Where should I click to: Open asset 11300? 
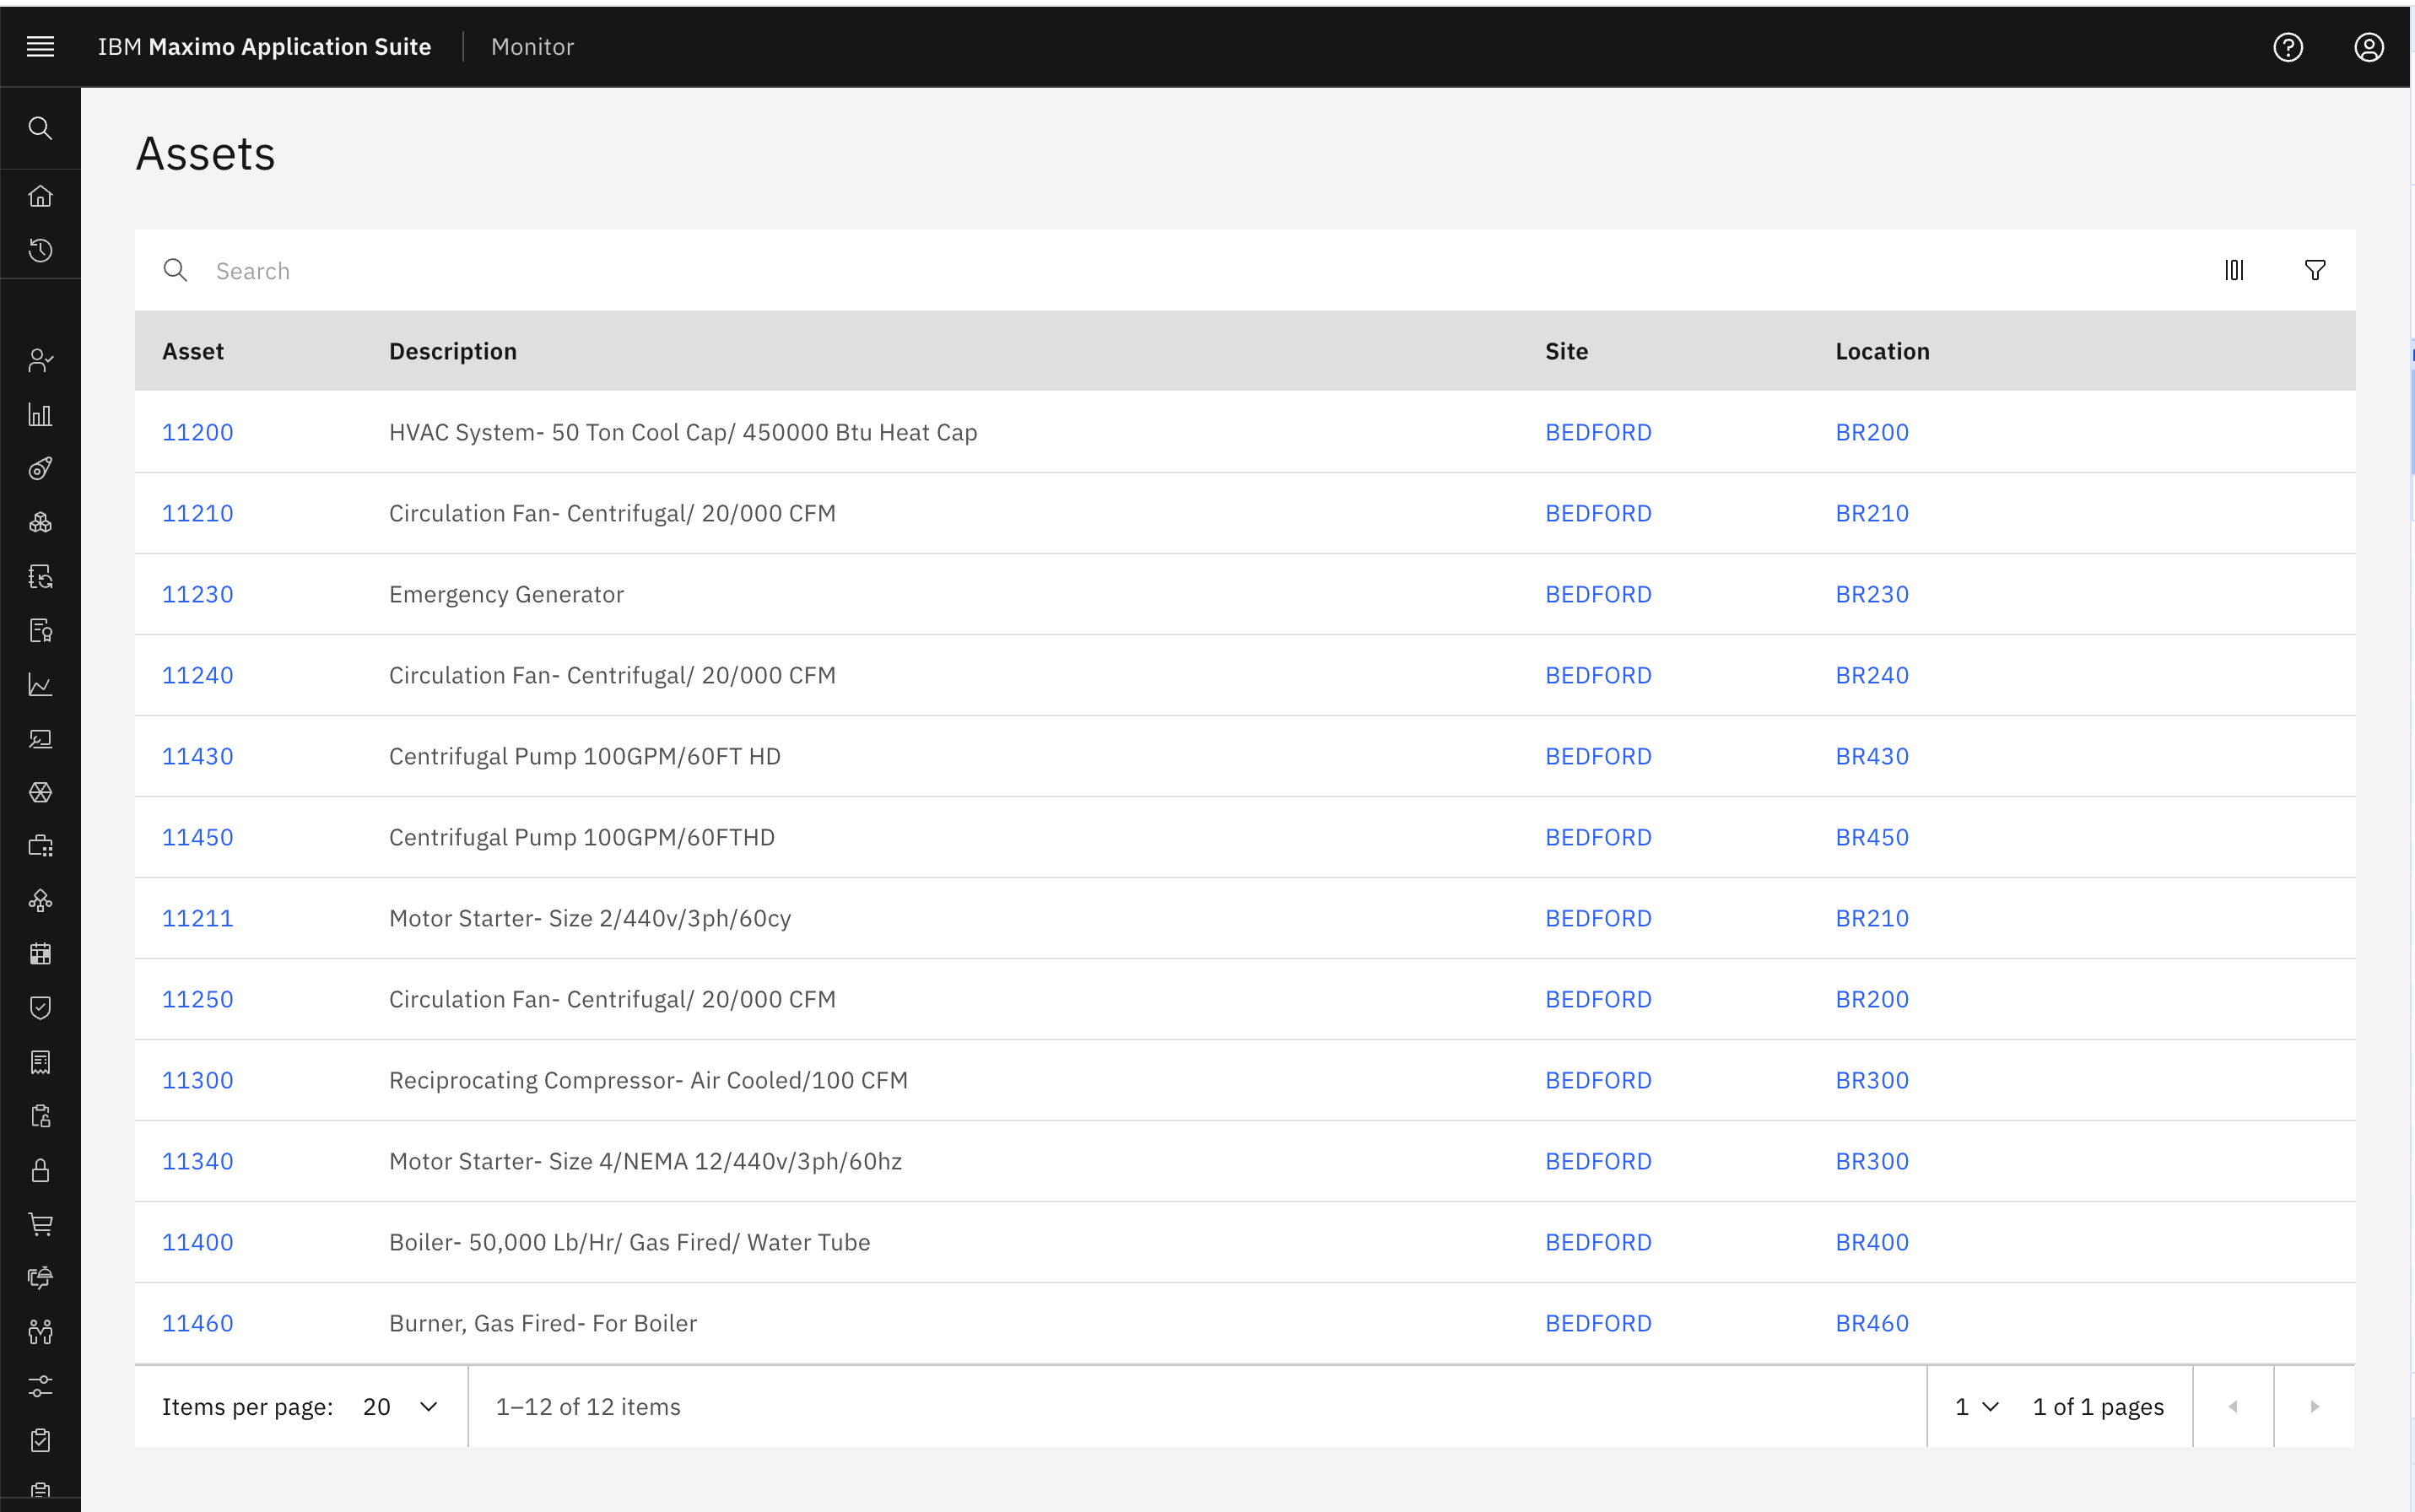click(x=198, y=1080)
